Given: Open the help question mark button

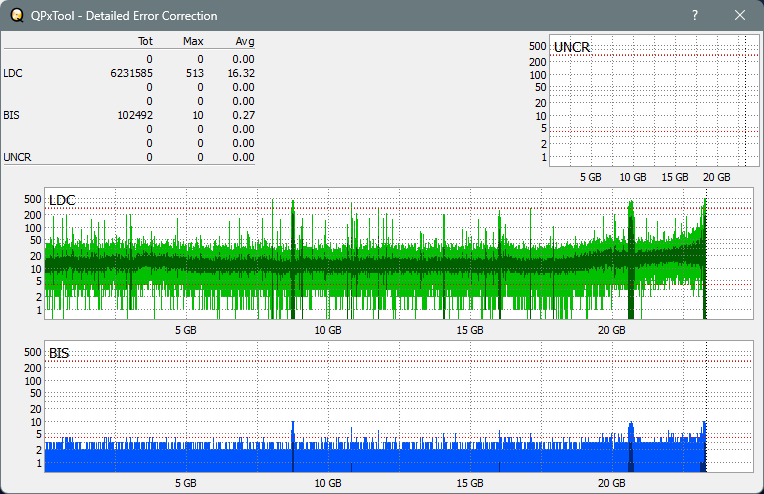Looking at the screenshot, I should pyautogui.click(x=694, y=16).
